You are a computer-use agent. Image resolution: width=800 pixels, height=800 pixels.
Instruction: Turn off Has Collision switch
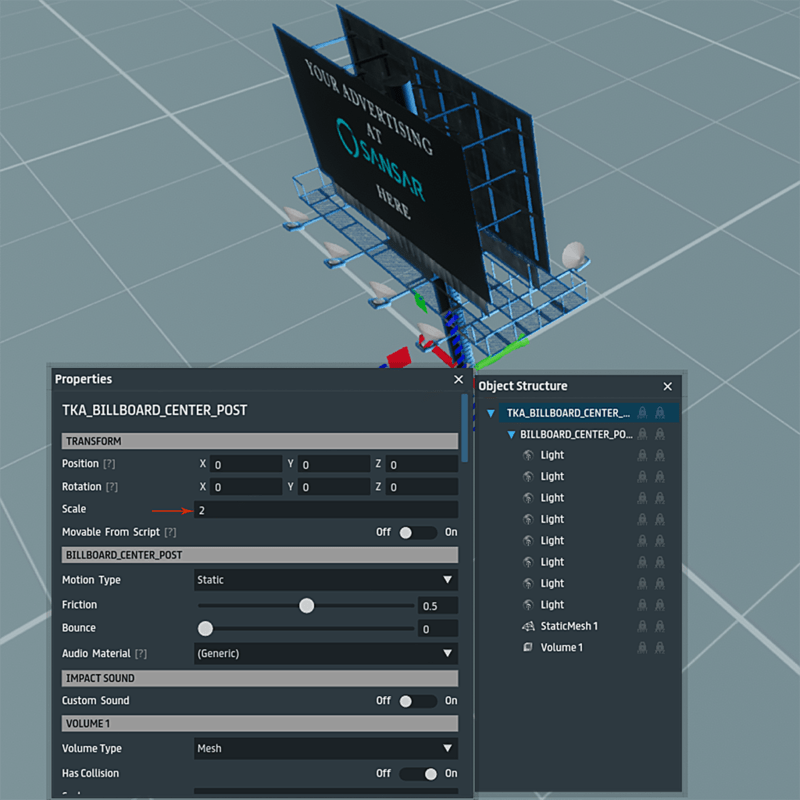click(x=418, y=773)
